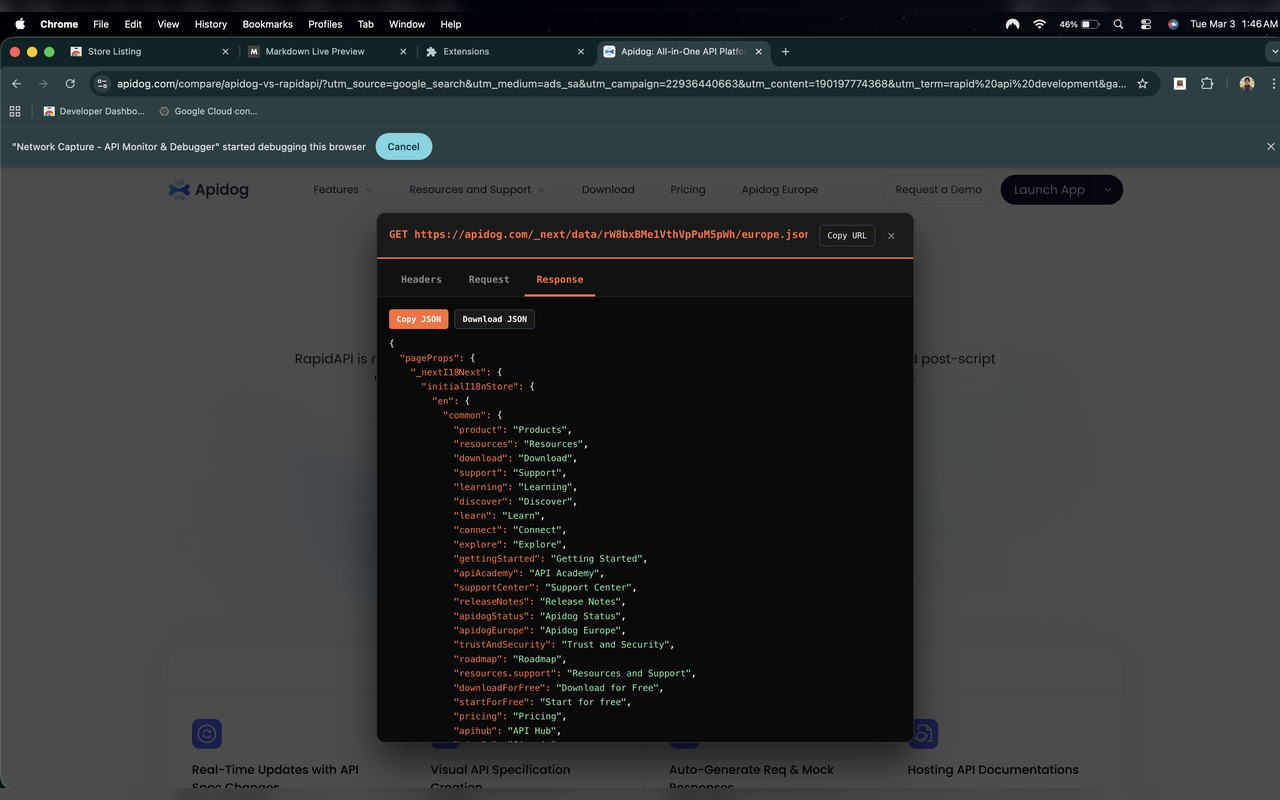
Task: Click the battery status icon
Action: pos(1090,24)
